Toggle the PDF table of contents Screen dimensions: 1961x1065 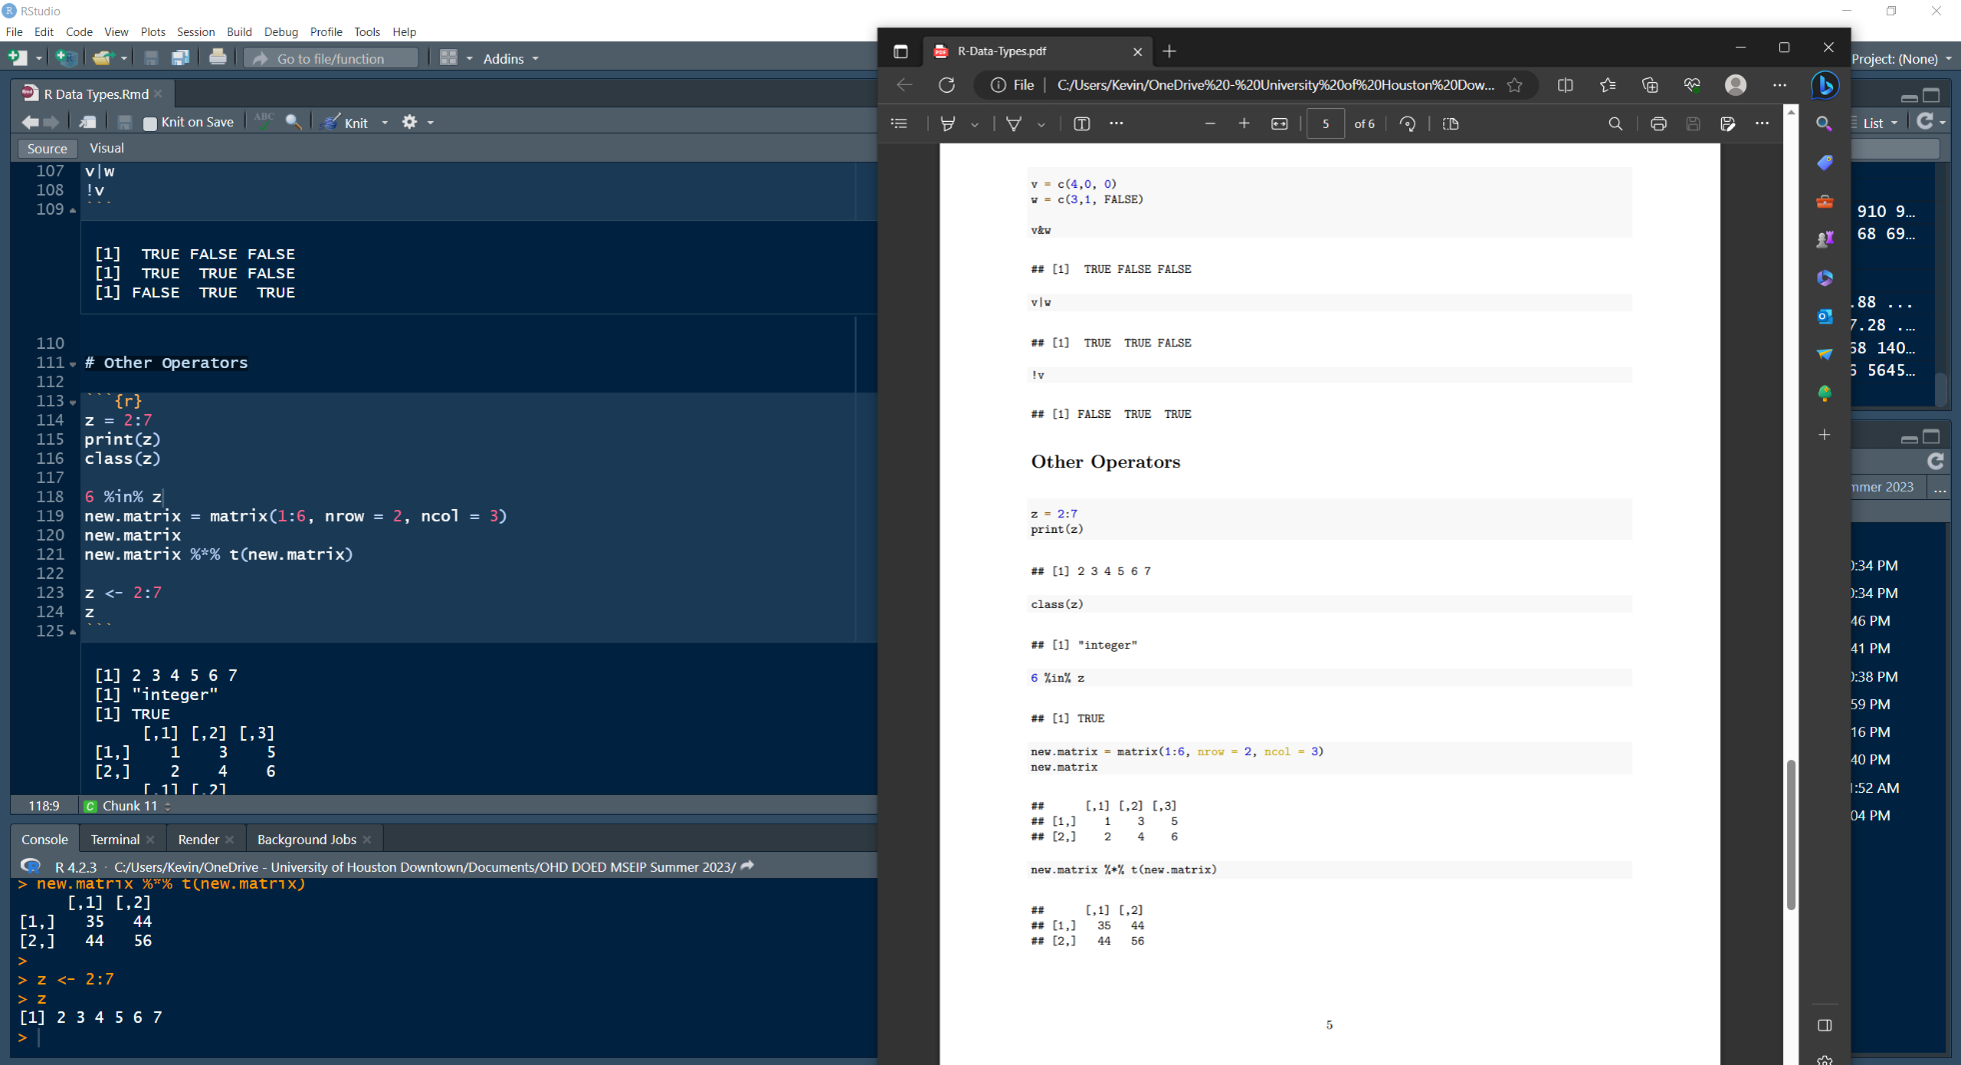click(899, 124)
